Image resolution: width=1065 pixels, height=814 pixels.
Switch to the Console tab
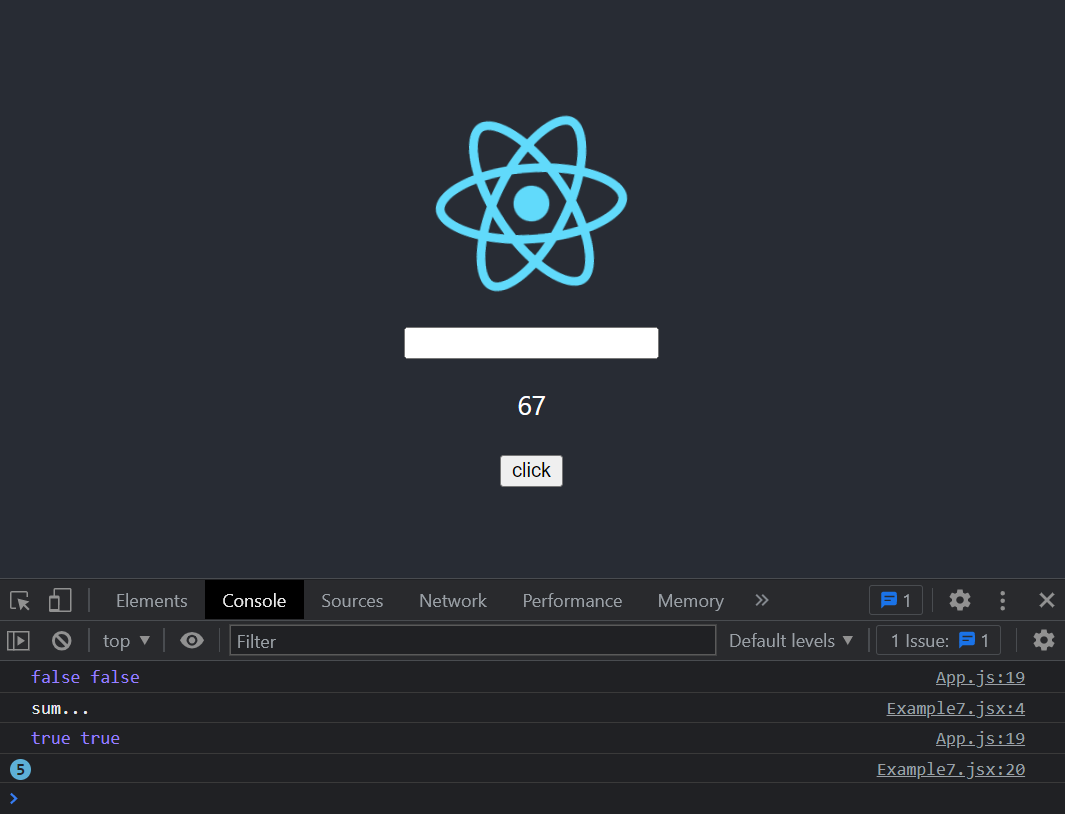(254, 601)
